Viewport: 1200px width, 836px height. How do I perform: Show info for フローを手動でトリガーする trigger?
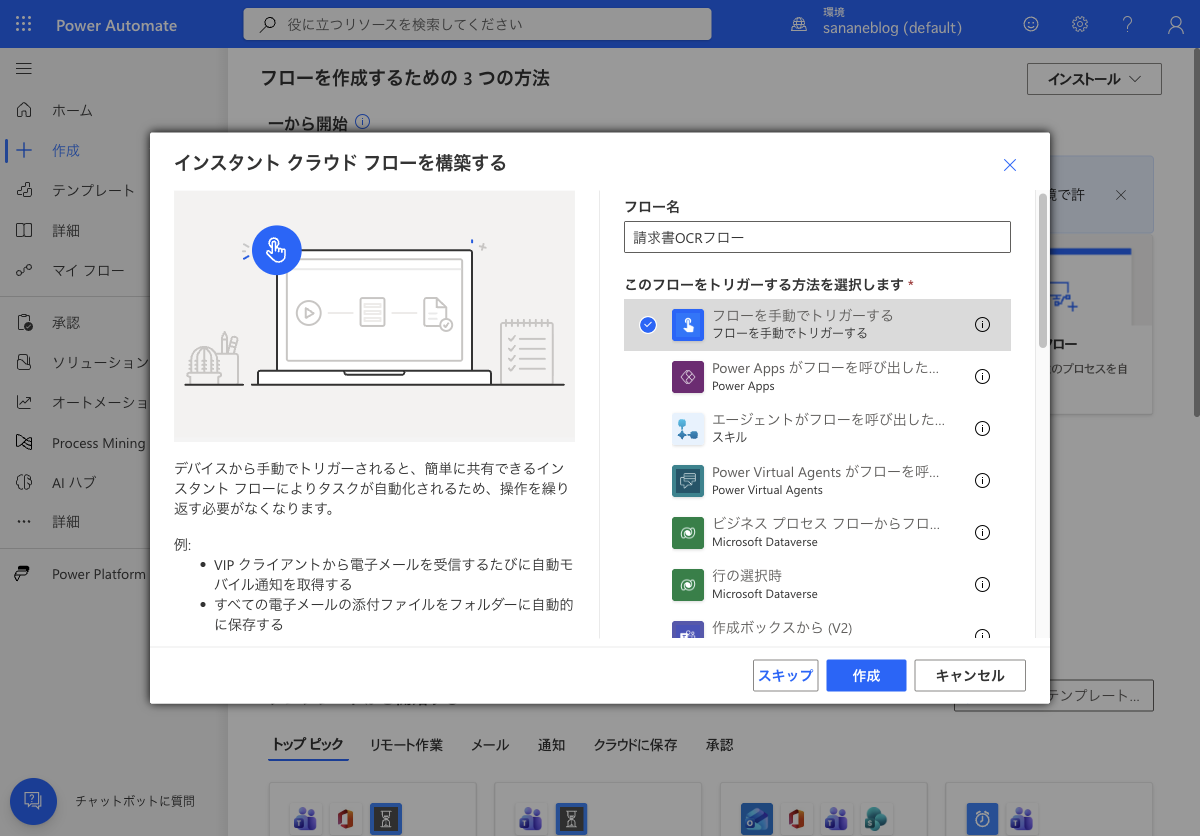pos(982,324)
